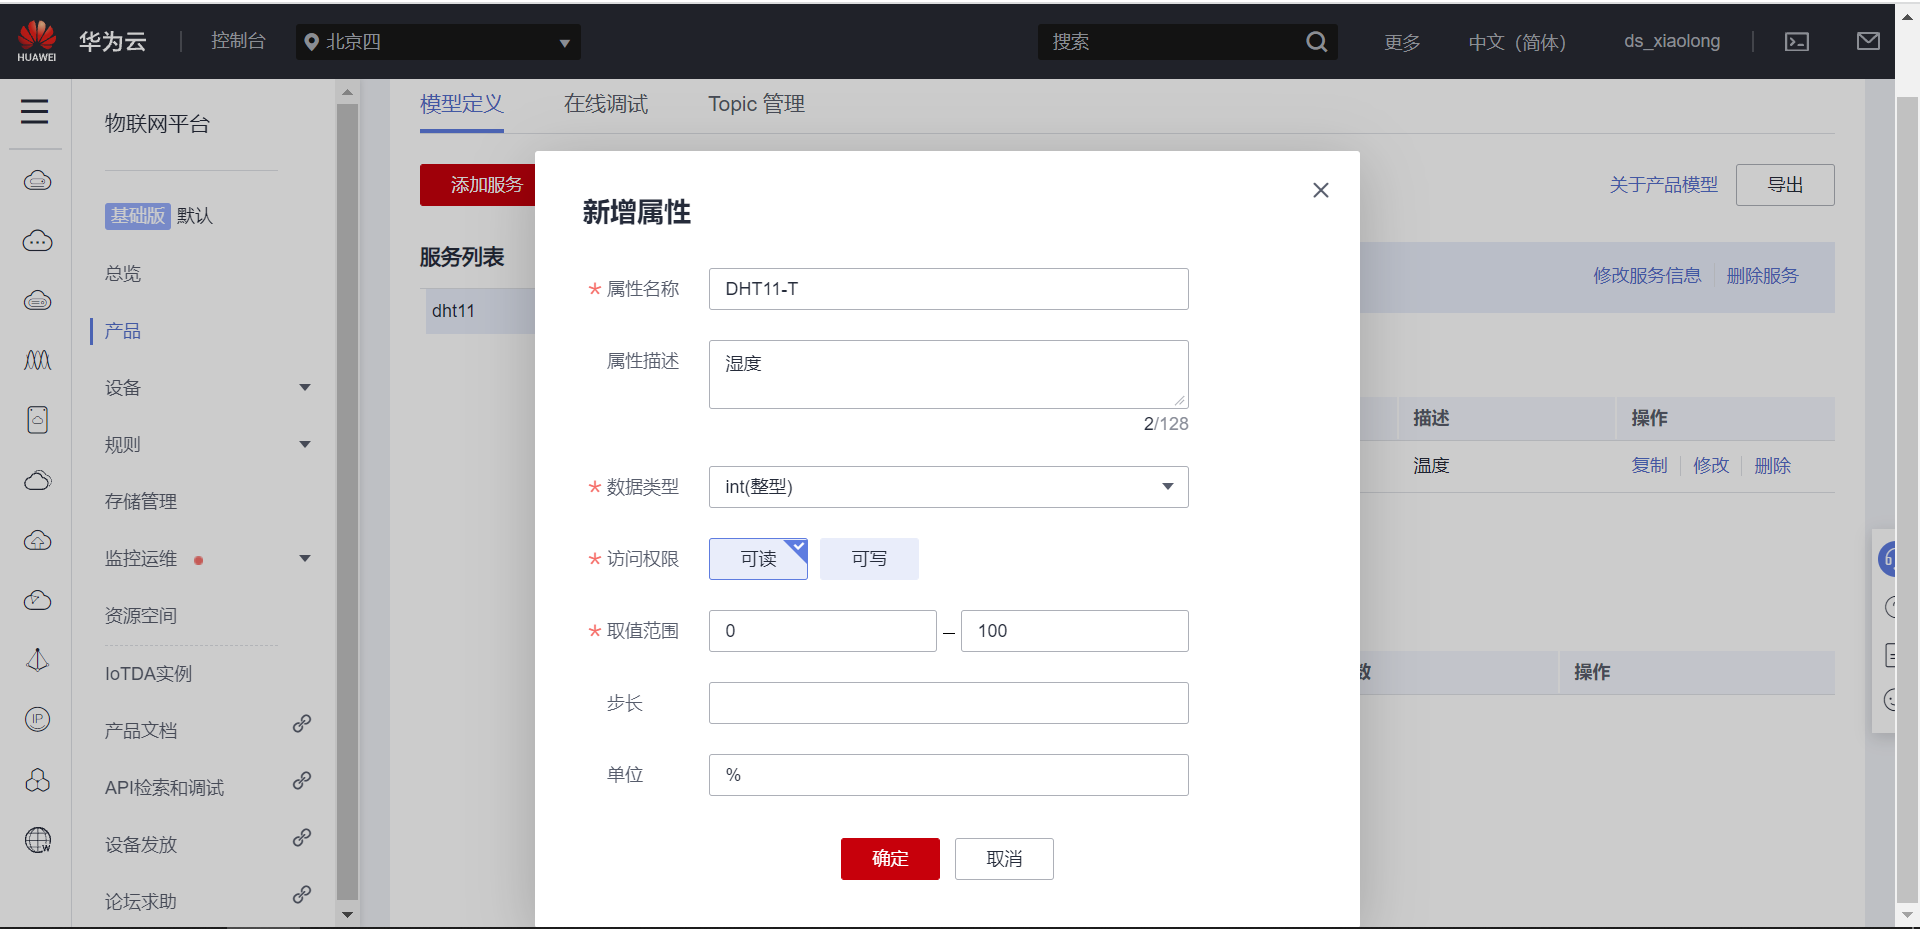Viewport: 1920px width, 929px height.
Task: Click the 控制台 link in header
Action: [238, 41]
